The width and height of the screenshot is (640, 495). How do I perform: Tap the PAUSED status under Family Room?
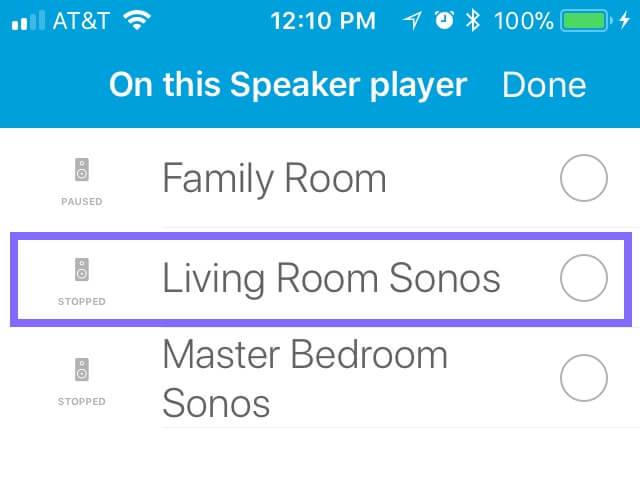[82, 202]
